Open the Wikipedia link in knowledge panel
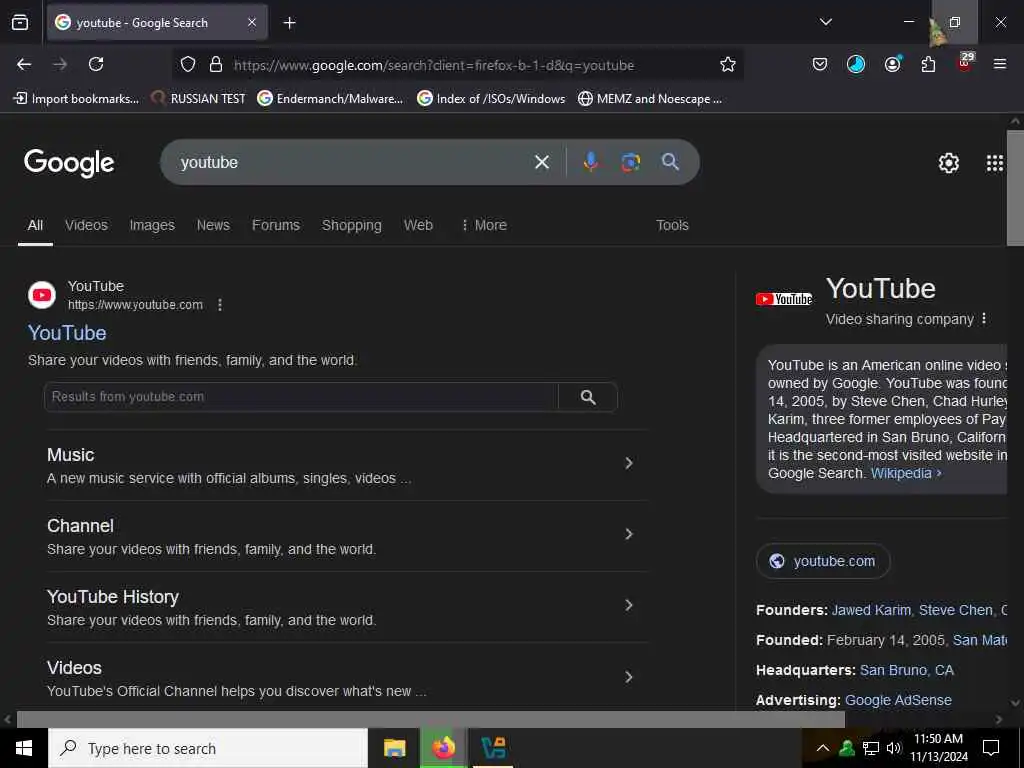 [x=906, y=473]
